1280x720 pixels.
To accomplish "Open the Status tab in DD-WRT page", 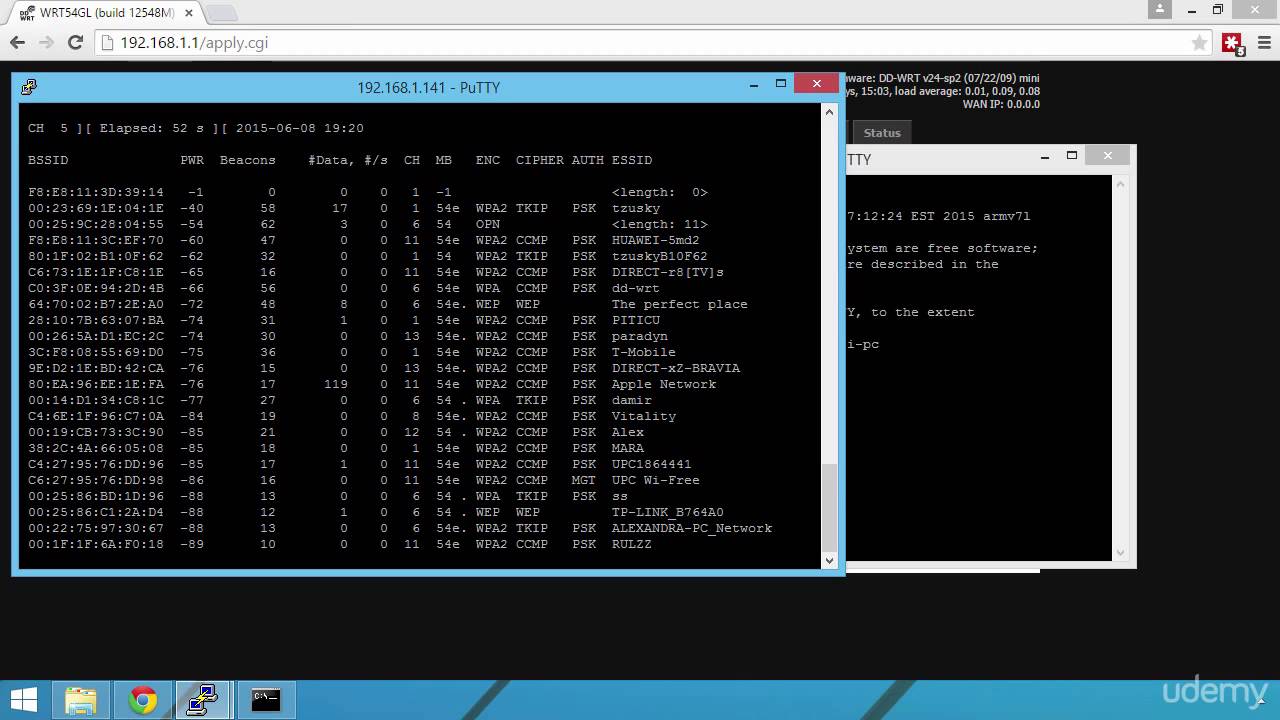I will (x=882, y=132).
